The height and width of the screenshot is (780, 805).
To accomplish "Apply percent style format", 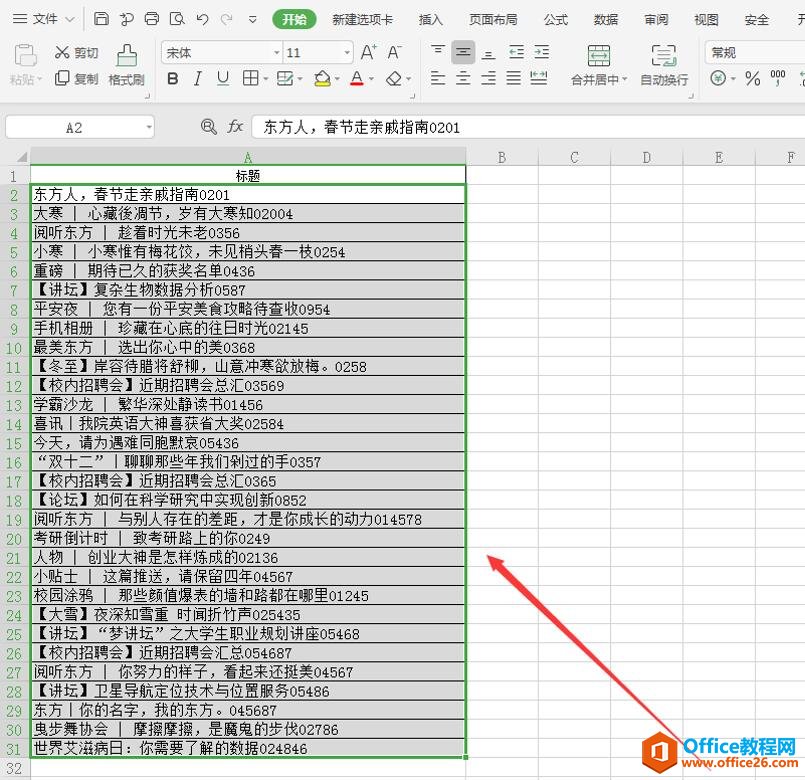I will (753, 79).
